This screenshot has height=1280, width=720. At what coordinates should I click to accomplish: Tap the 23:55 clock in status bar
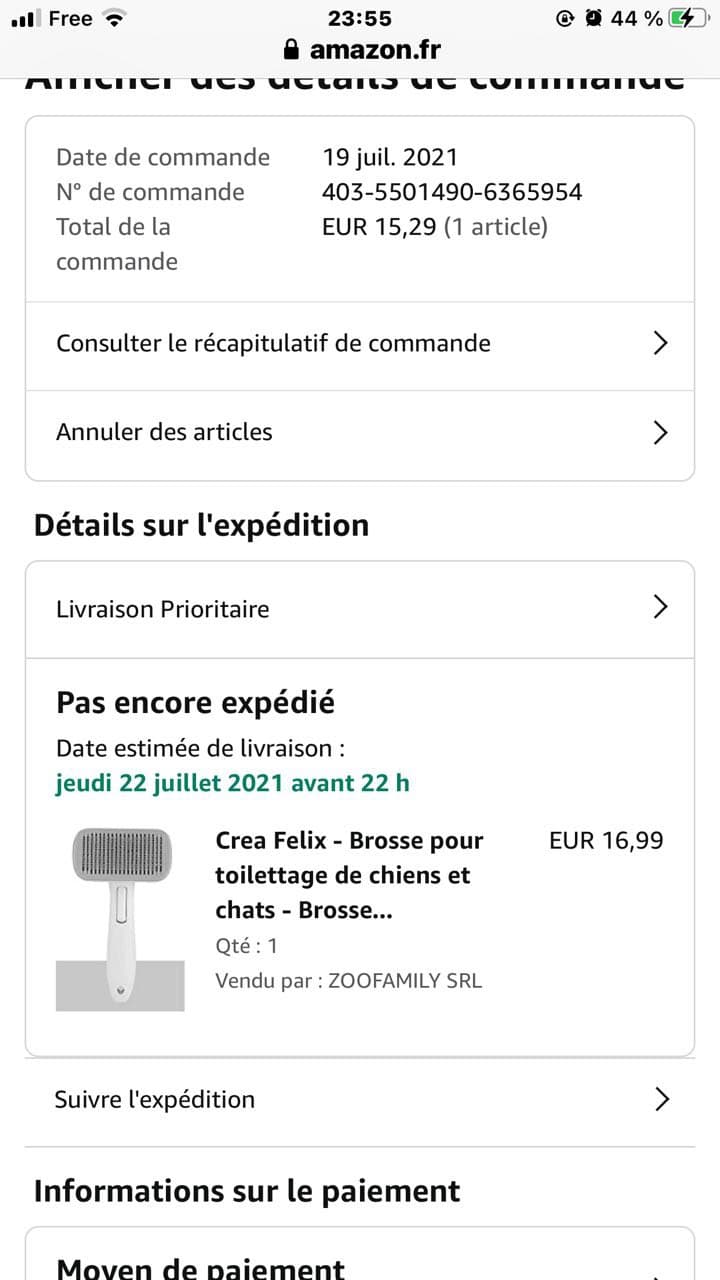tap(359, 18)
